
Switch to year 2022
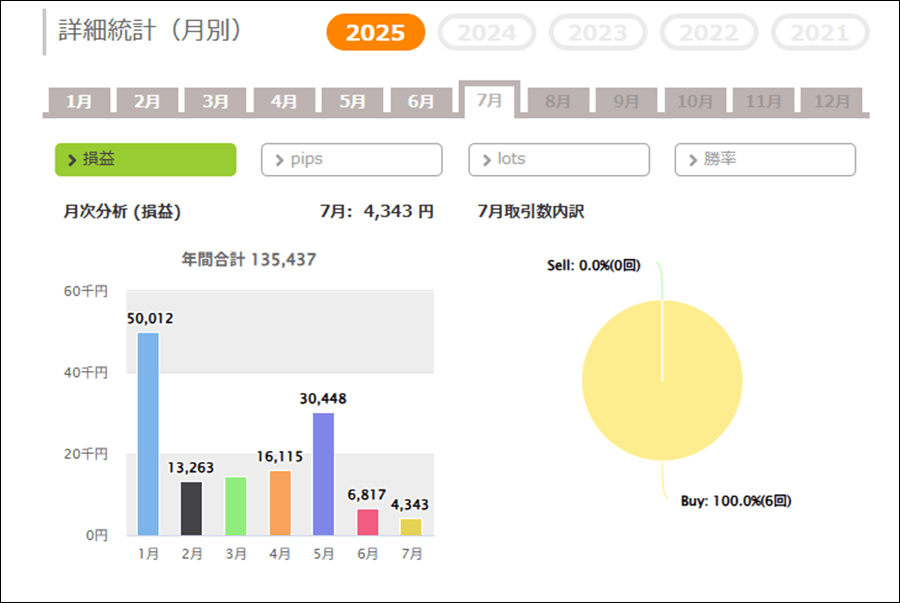709,33
